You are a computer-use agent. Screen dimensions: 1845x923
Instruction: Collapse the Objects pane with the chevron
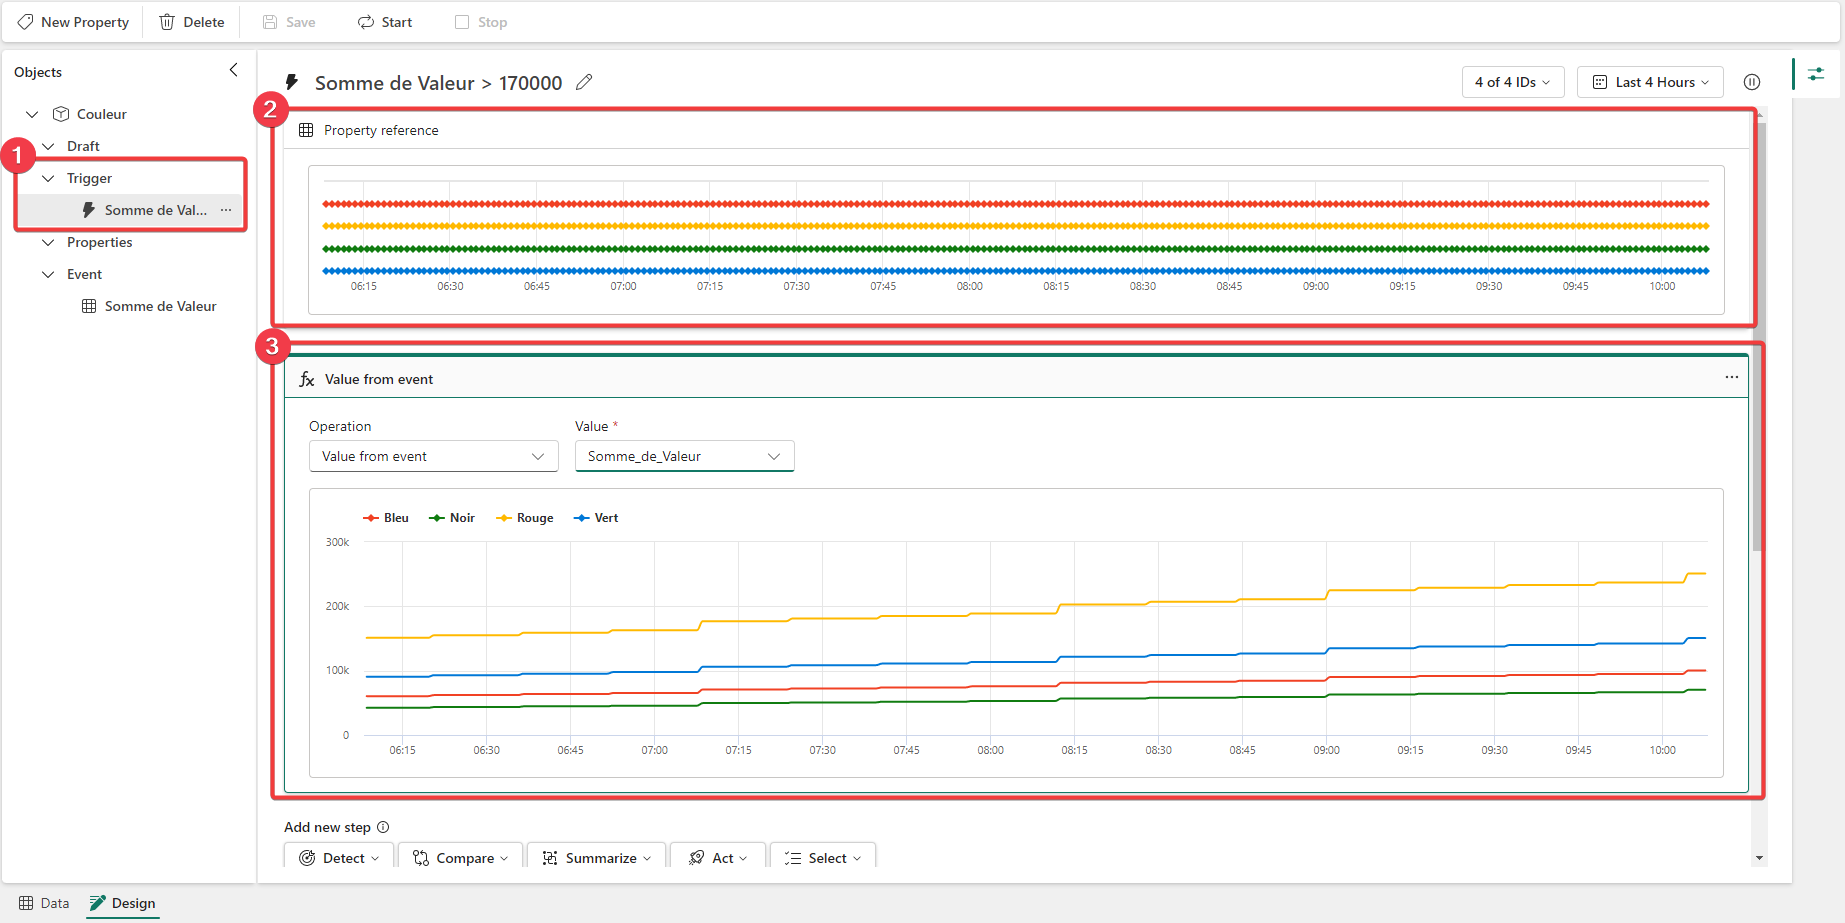[x=233, y=70]
